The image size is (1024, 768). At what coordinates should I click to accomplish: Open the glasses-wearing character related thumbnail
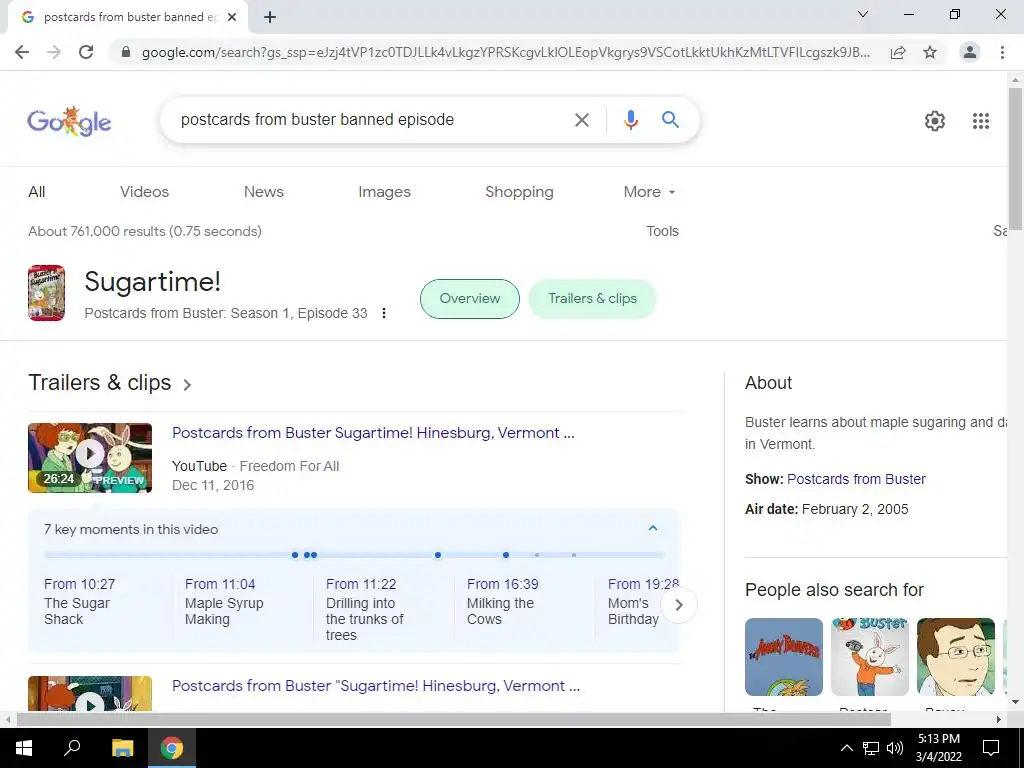[955, 657]
